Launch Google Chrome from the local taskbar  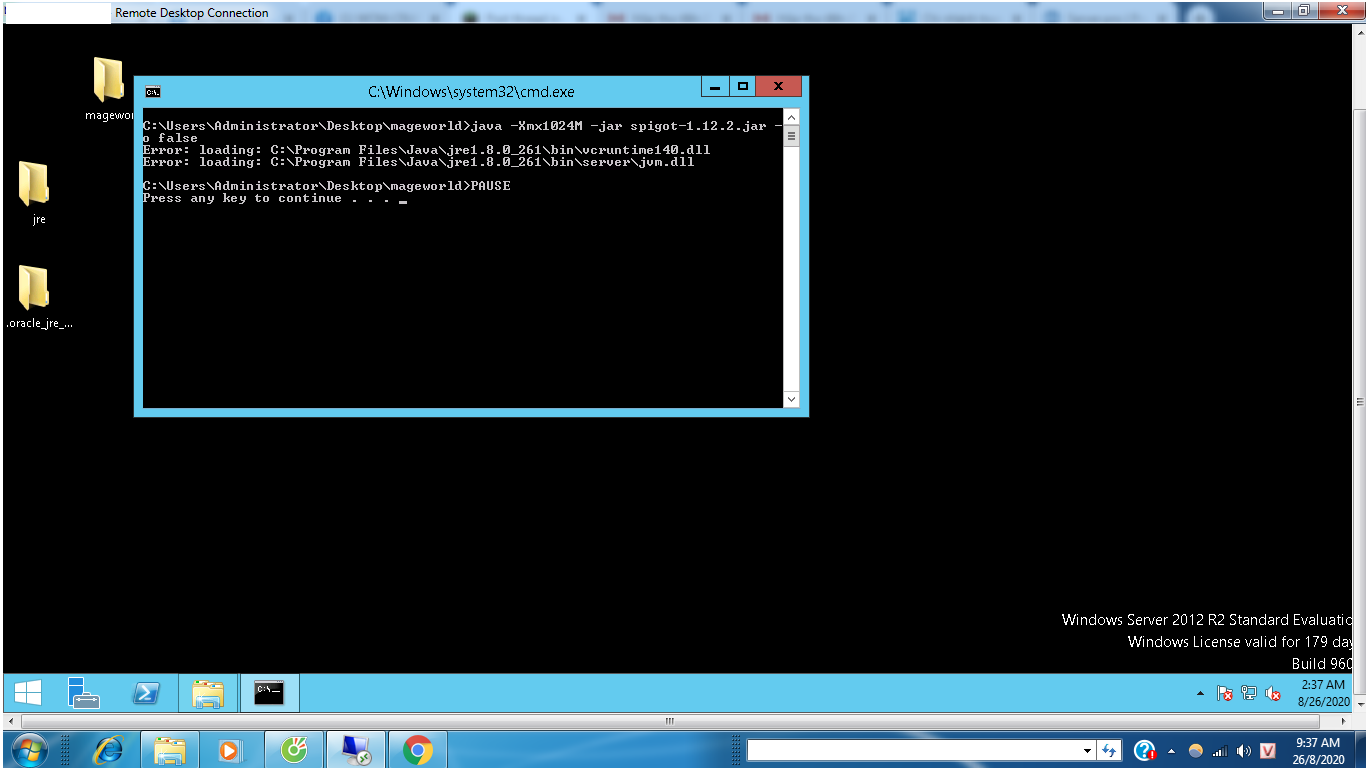click(x=418, y=750)
